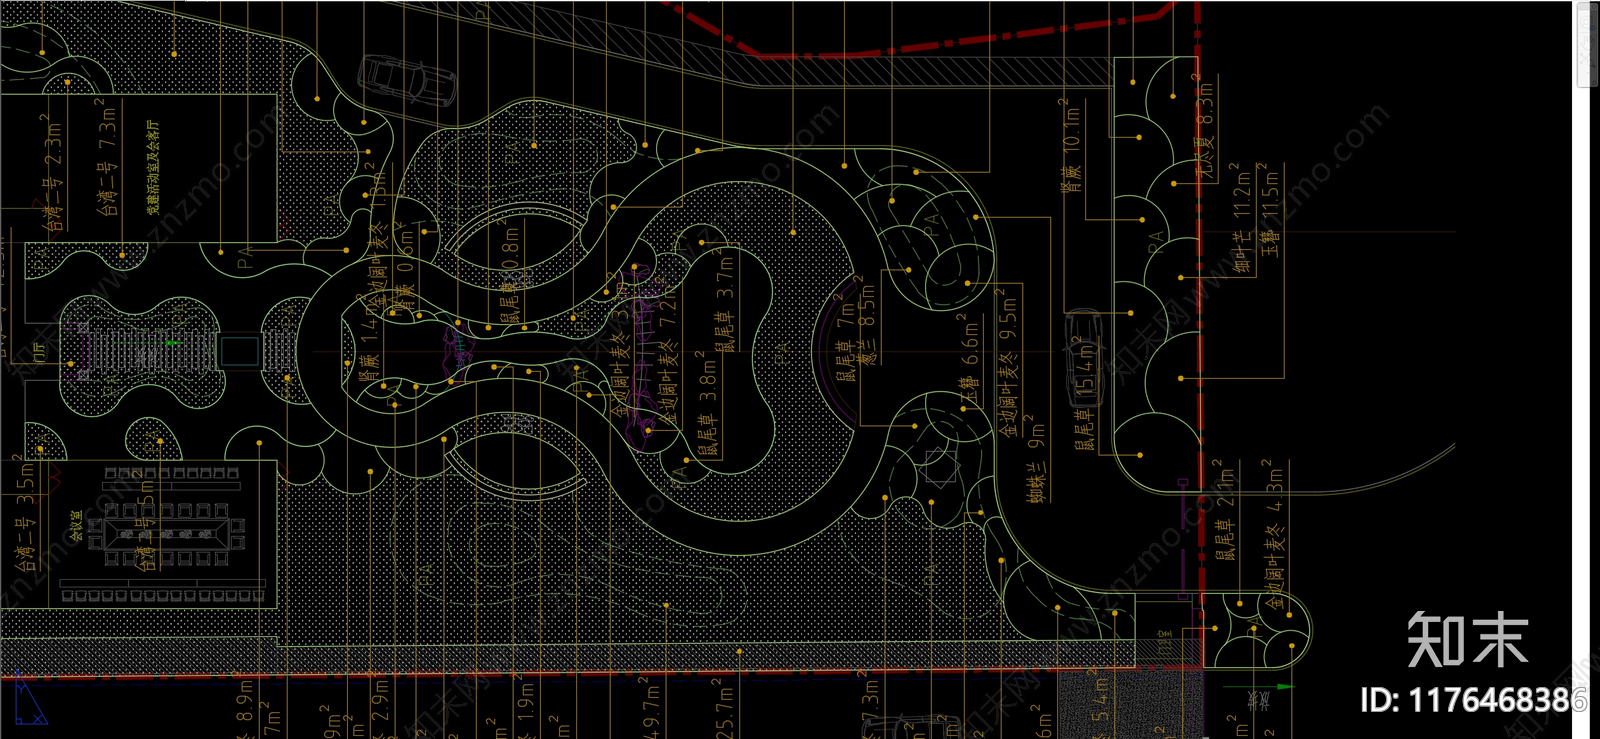Click the 金边阔叶麦冬 9.5m² annotation
Viewport: 1600px width, 739px height.
(1007, 362)
